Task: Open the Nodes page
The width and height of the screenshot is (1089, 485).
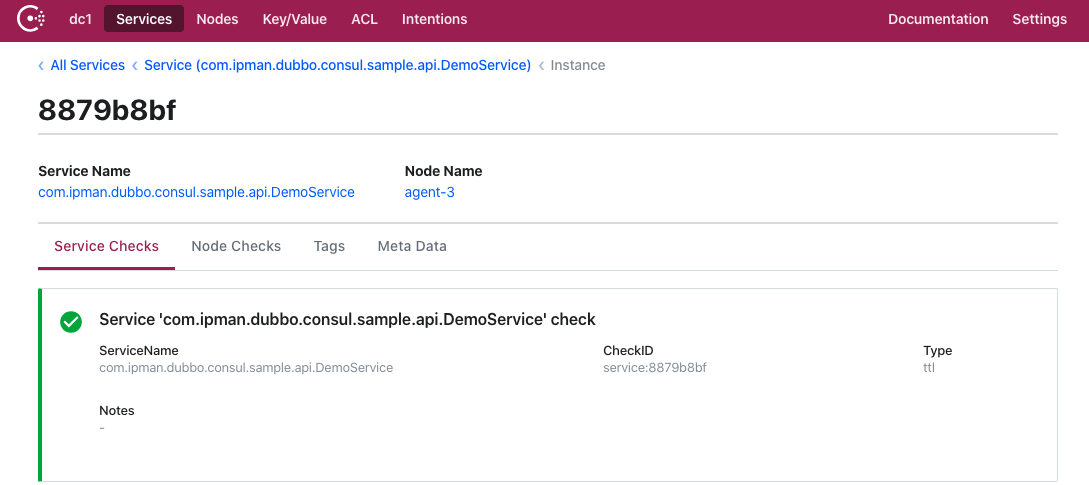Action: click(217, 19)
